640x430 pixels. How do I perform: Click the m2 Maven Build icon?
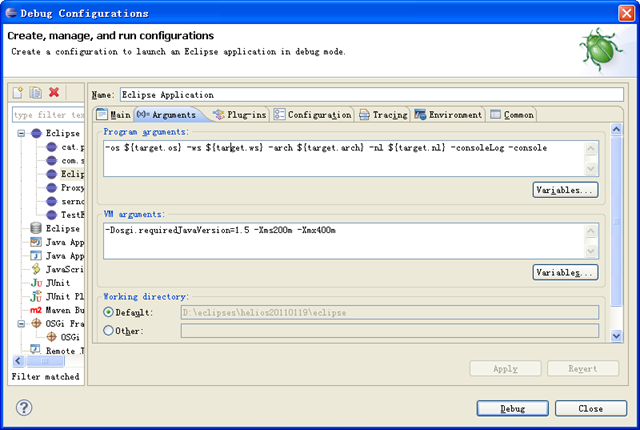click(x=36, y=310)
